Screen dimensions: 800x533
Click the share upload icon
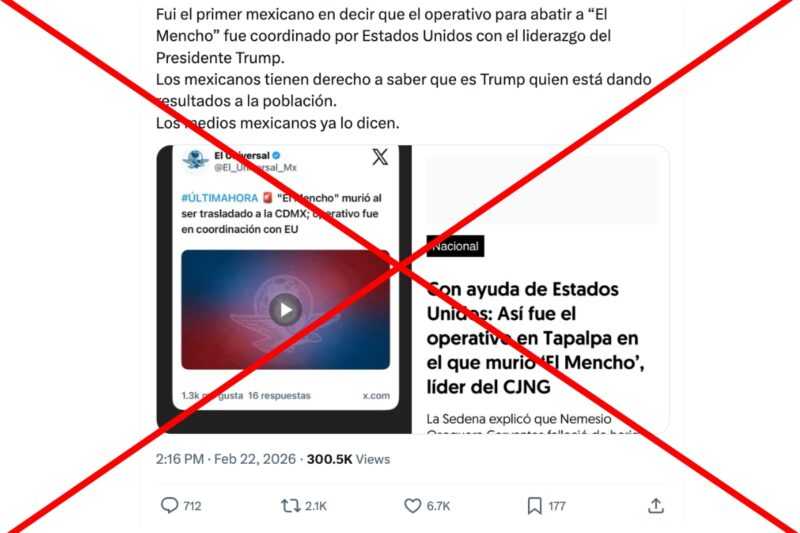(656, 505)
